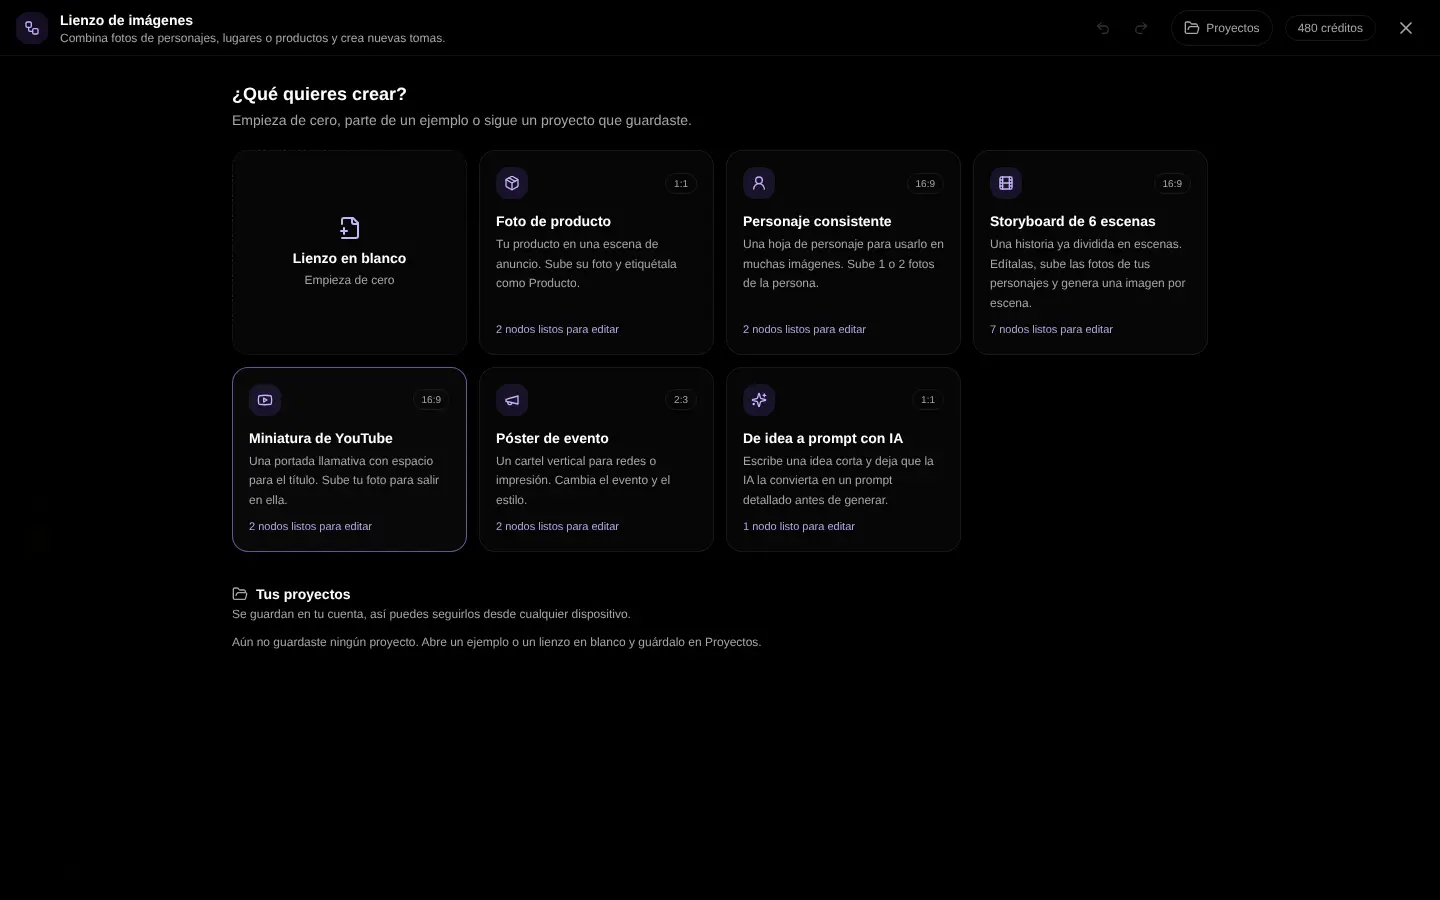Click the 2:3 badge on Póster de evento
Image resolution: width=1440 pixels, height=900 pixels.
point(681,400)
